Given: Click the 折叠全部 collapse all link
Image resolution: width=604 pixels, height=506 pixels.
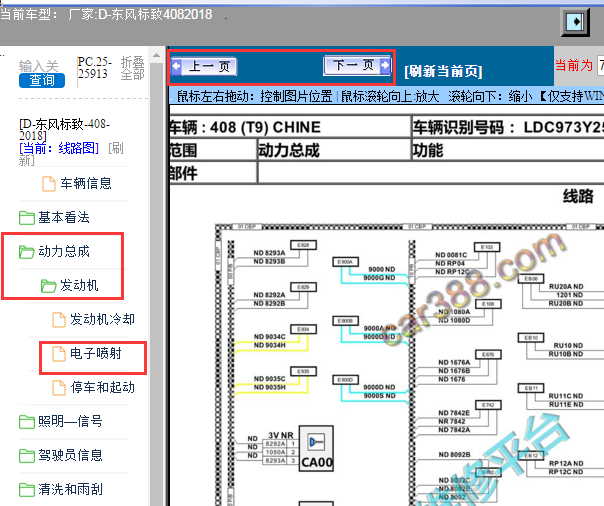Looking at the screenshot, I should click(133, 68).
